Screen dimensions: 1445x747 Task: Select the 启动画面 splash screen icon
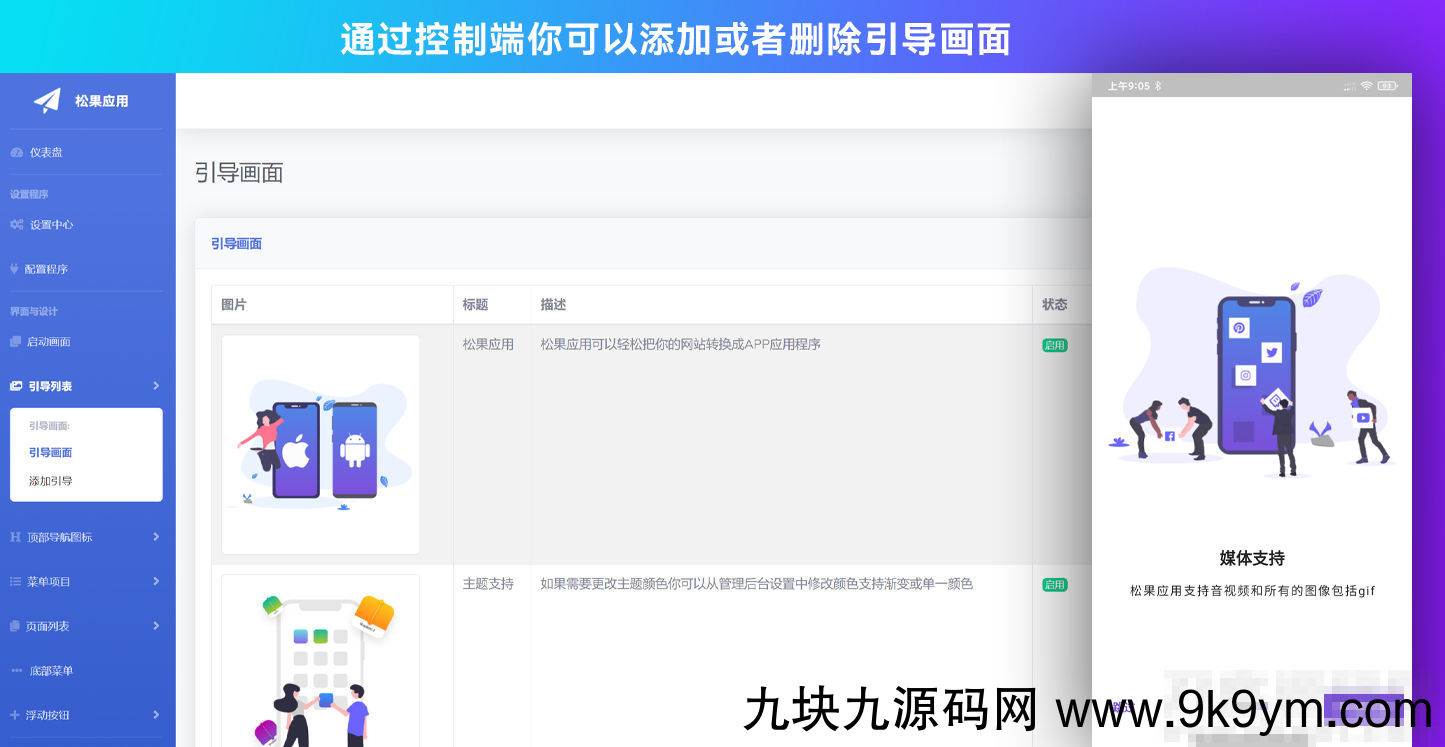14,341
